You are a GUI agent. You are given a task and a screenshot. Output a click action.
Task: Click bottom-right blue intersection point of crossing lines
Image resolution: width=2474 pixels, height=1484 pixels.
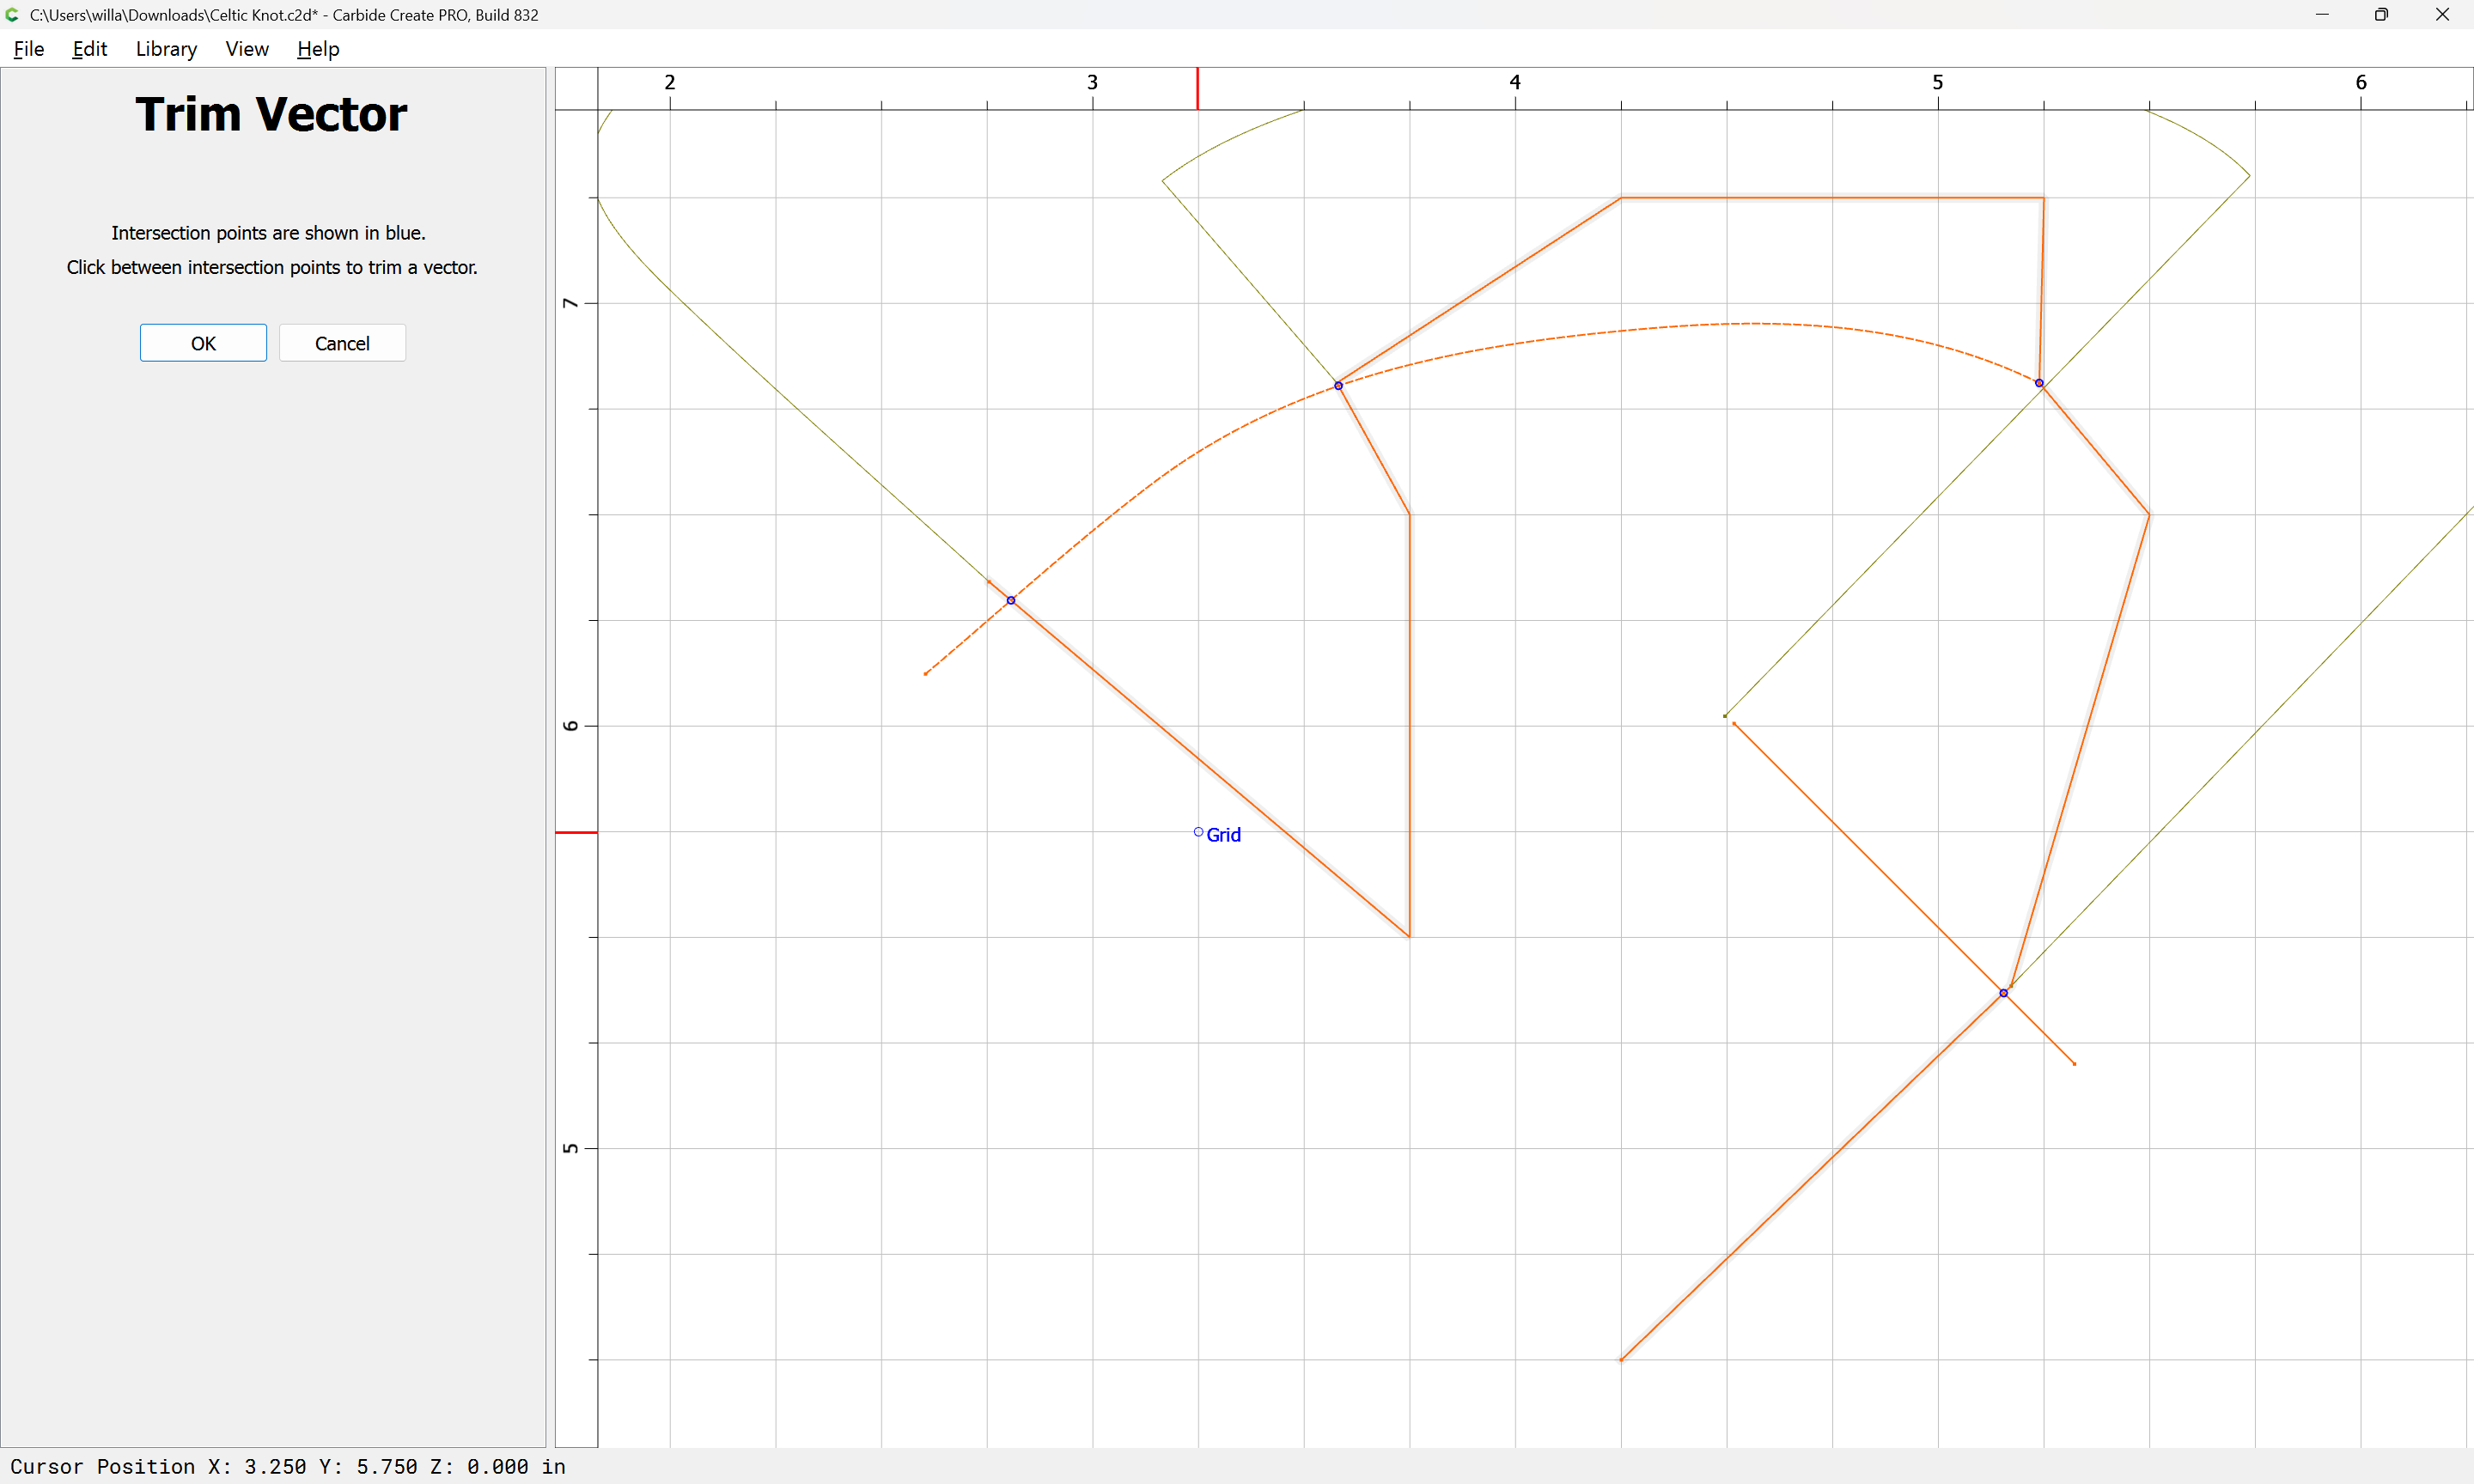[x=2003, y=993]
